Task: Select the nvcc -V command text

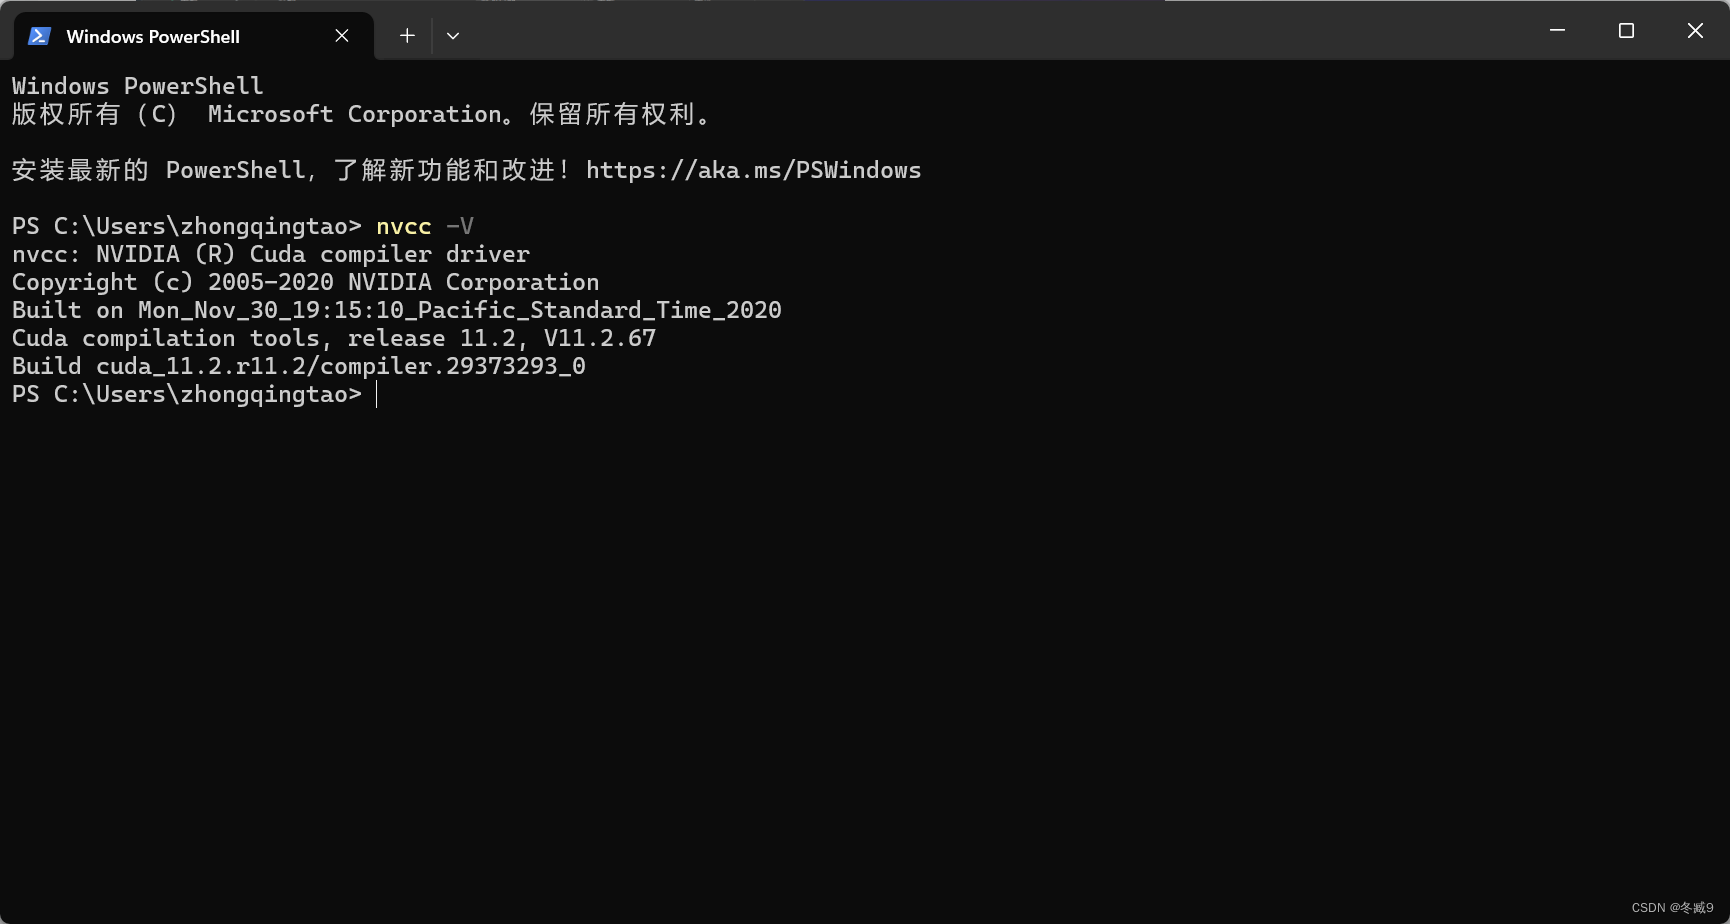Action: tap(424, 226)
